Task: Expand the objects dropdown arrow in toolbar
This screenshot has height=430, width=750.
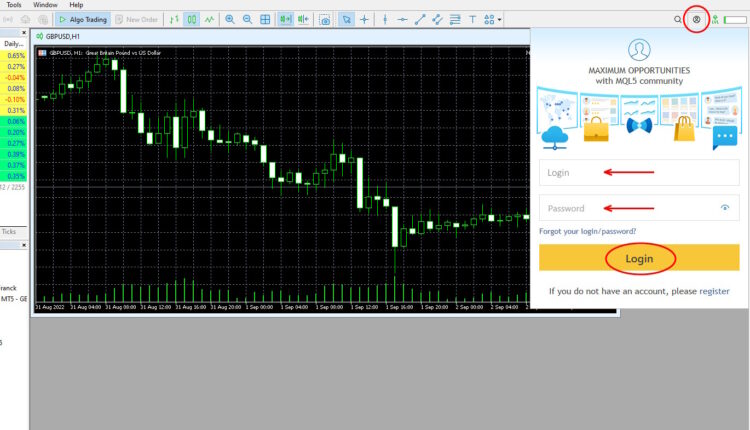Action: 499,19
